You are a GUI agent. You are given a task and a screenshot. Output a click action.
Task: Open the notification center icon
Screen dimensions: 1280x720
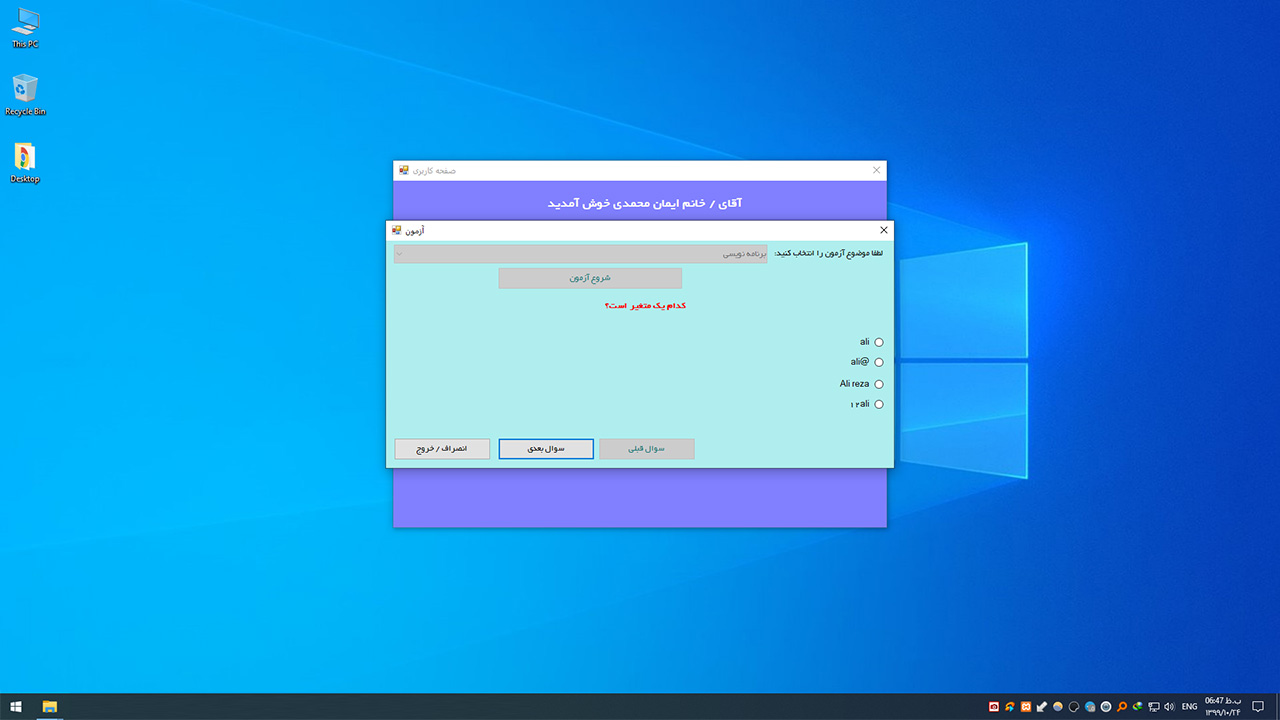pos(1258,707)
